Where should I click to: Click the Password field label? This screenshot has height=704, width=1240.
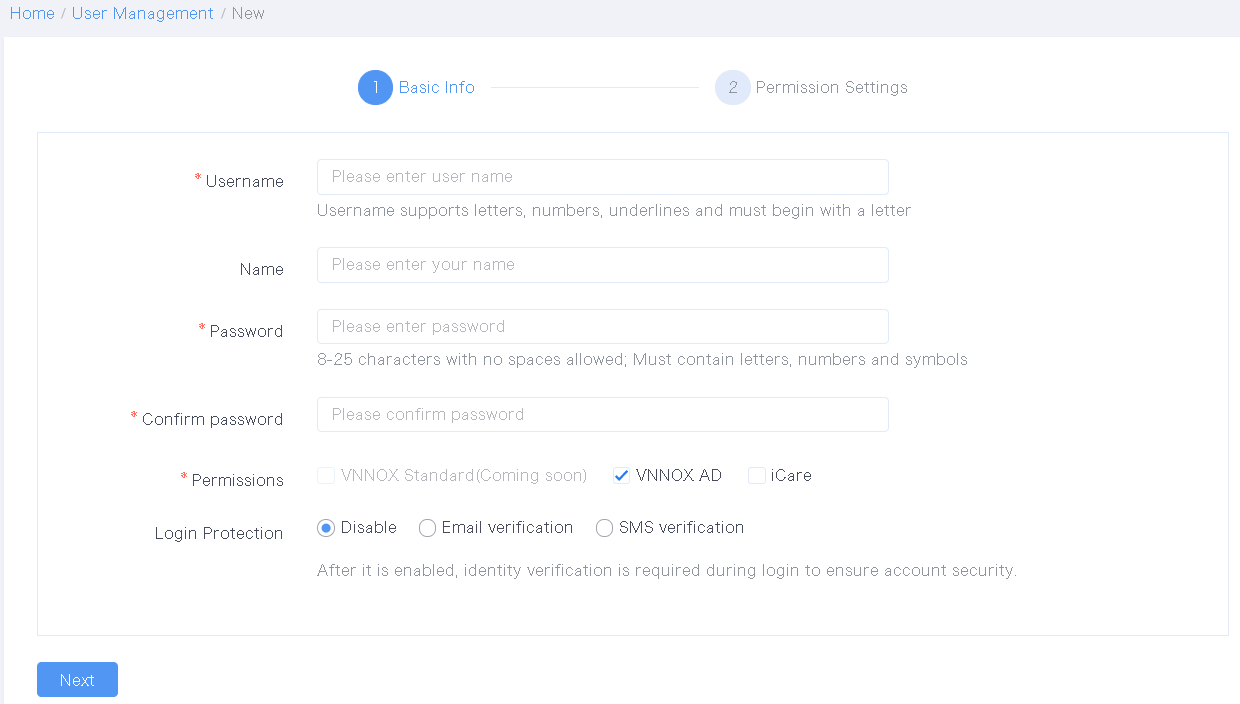coord(246,332)
